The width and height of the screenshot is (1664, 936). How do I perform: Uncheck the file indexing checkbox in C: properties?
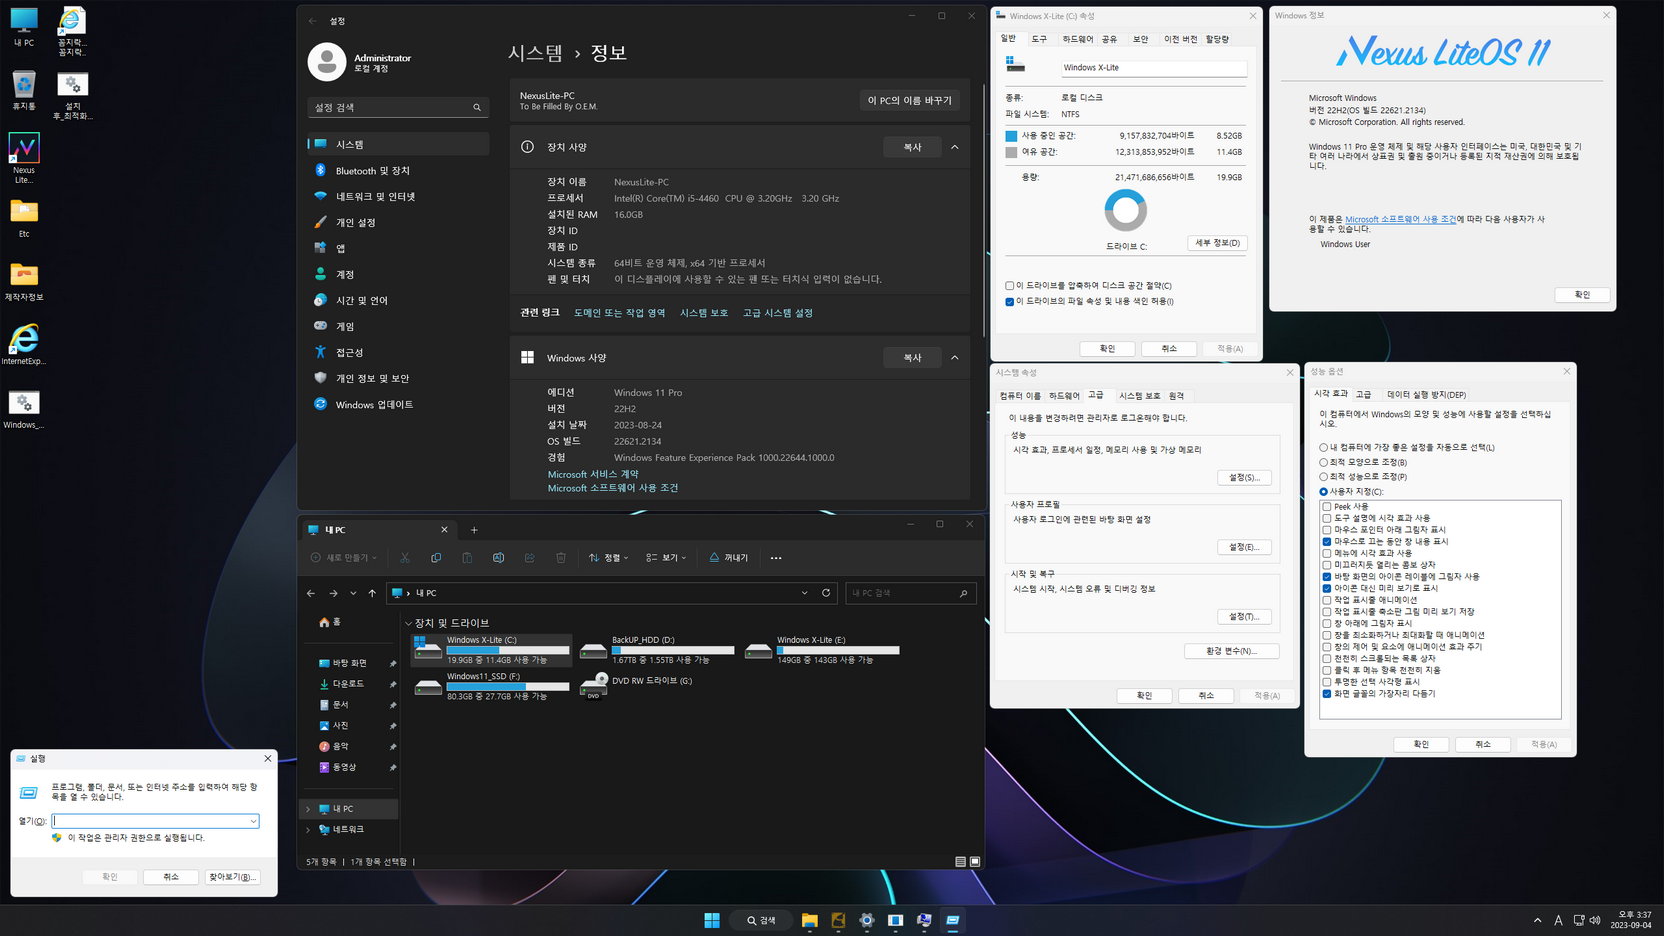[1010, 302]
